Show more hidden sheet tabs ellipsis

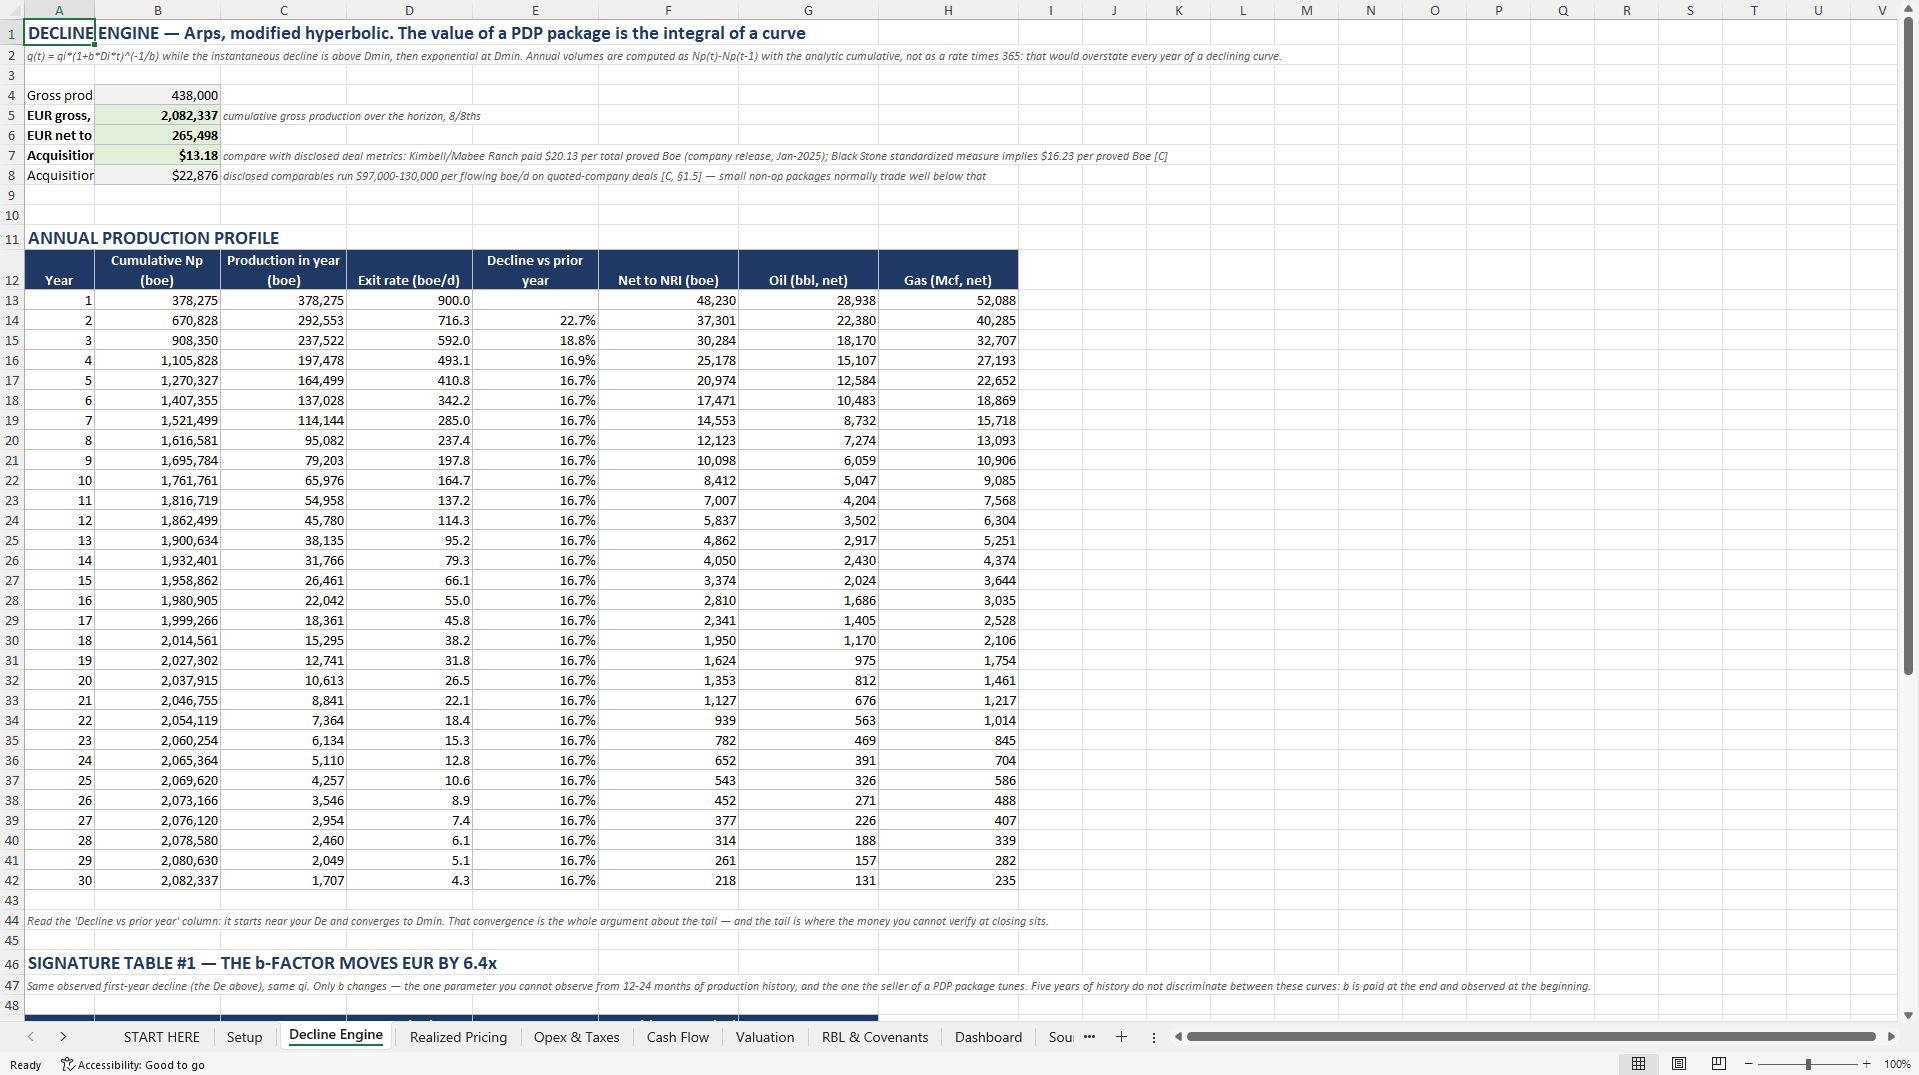click(x=1089, y=1037)
